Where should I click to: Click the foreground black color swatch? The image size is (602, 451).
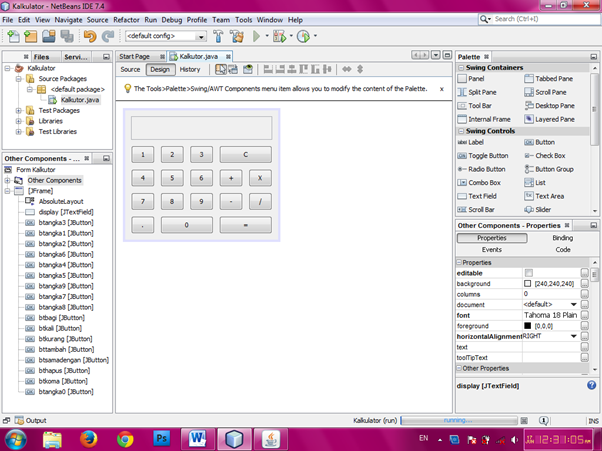tap(528, 326)
